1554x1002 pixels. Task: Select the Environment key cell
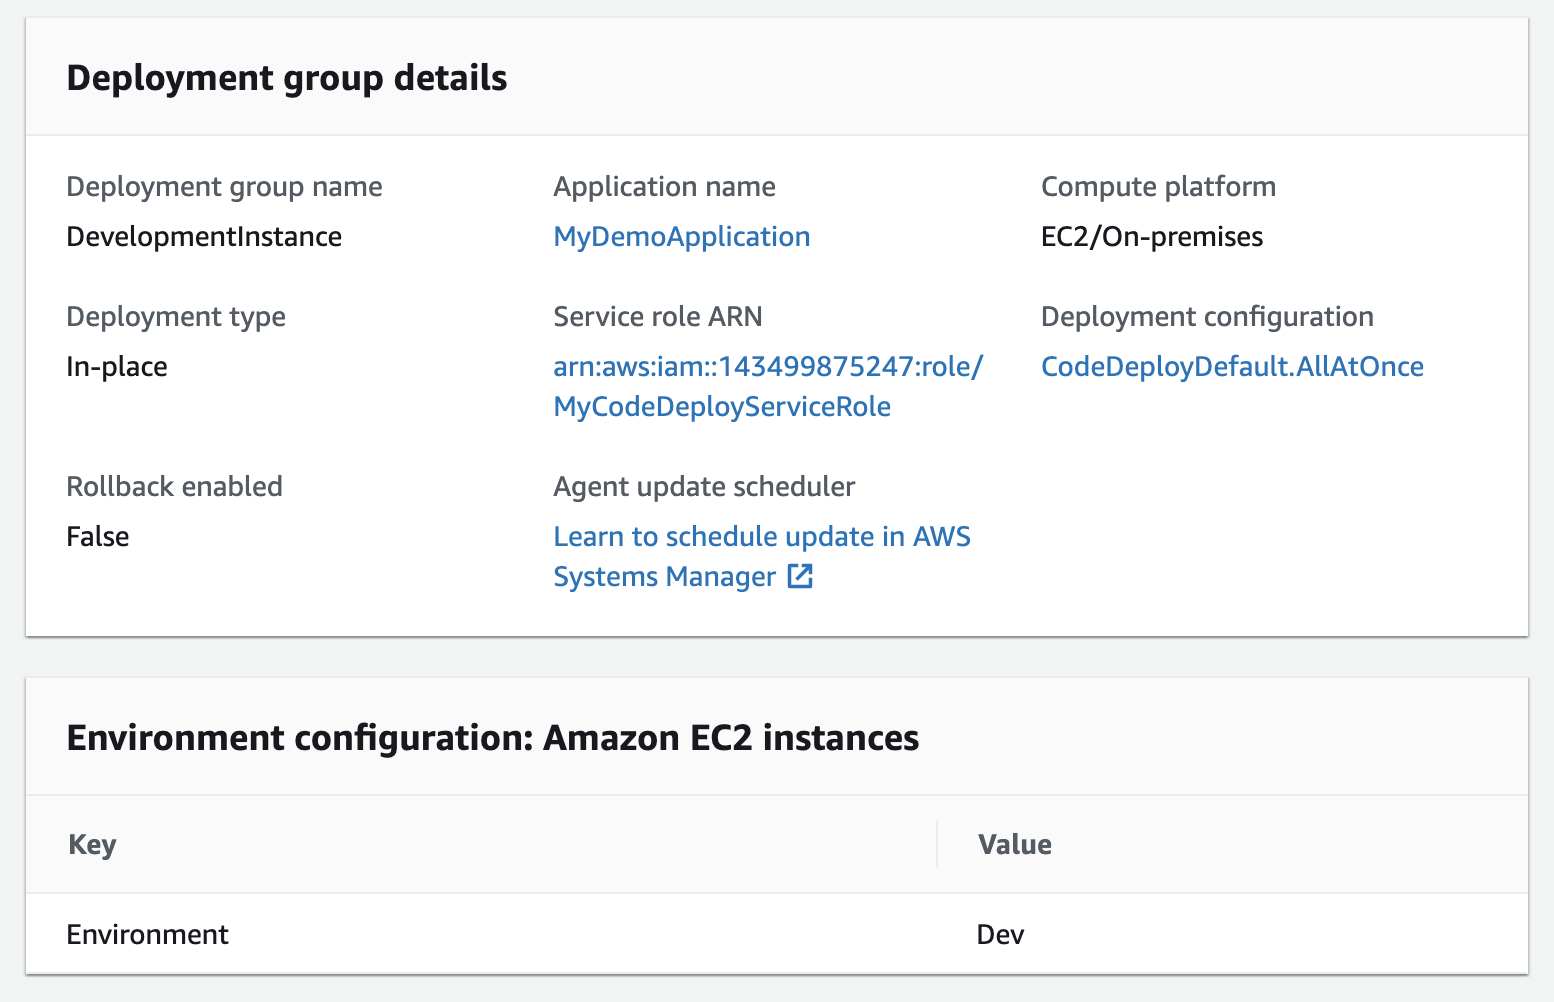(x=147, y=935)
